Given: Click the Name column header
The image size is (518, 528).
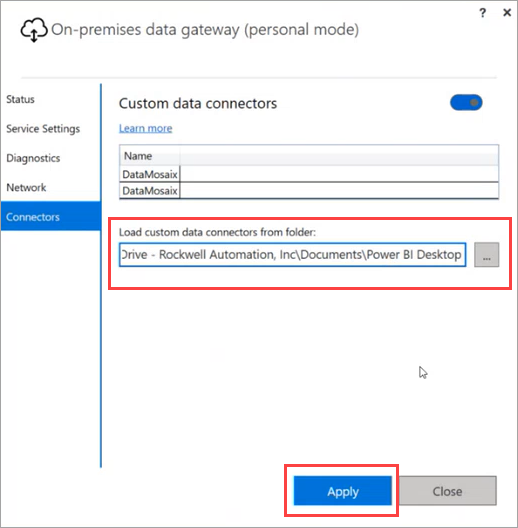Looking at the screenshot, I should tap(150, 156).
